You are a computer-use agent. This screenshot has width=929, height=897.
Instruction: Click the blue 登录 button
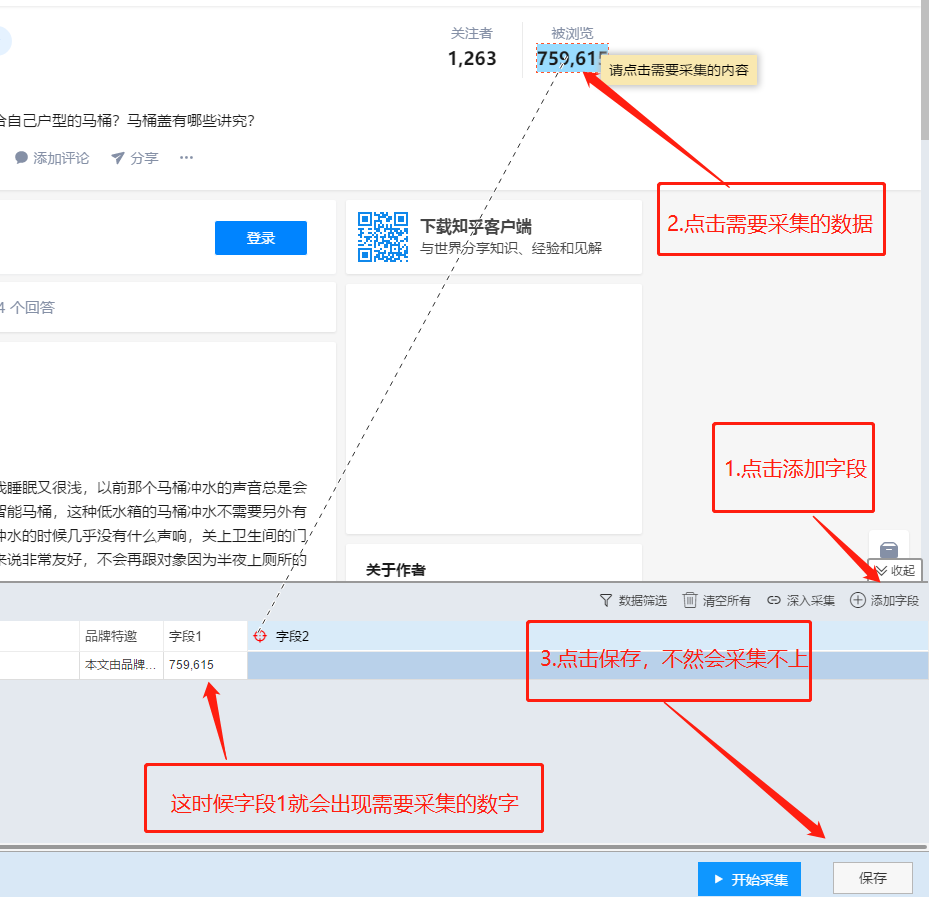pos(260,238)
